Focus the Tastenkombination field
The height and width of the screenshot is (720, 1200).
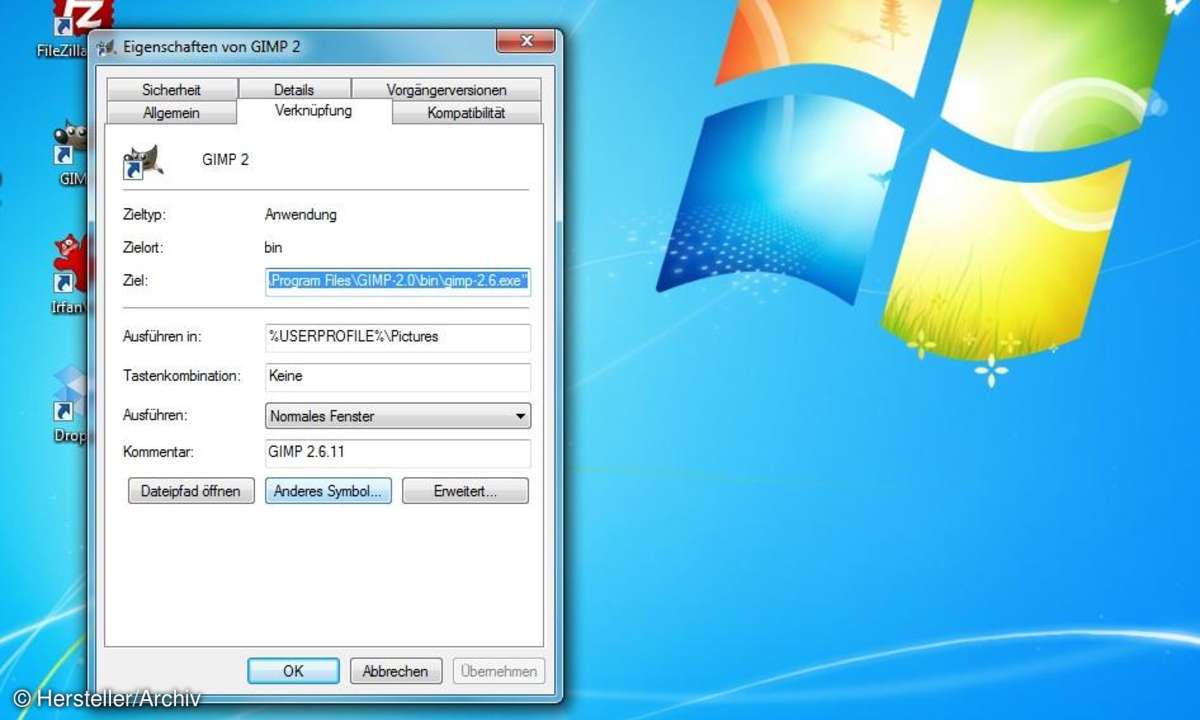point(398,377)
